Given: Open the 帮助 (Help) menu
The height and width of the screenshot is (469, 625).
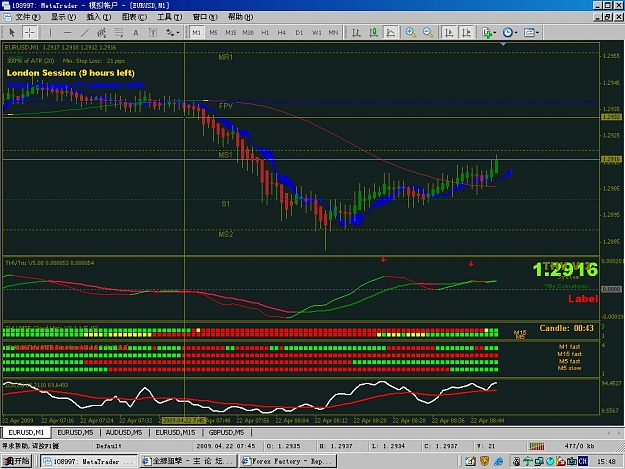Looking at the screenshot, I should 240,17.
